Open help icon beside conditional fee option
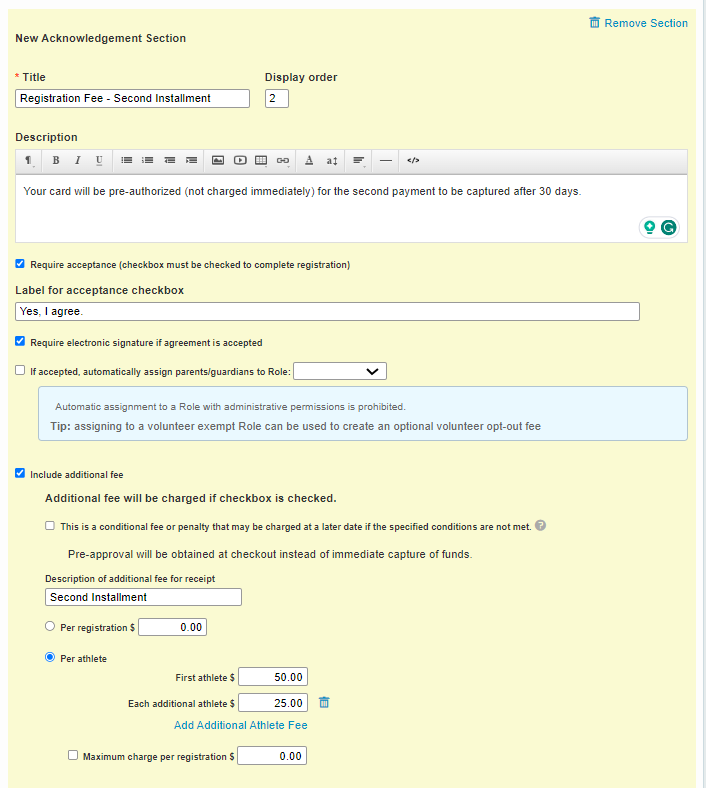706x788 pixels. [x=540, y=526]
